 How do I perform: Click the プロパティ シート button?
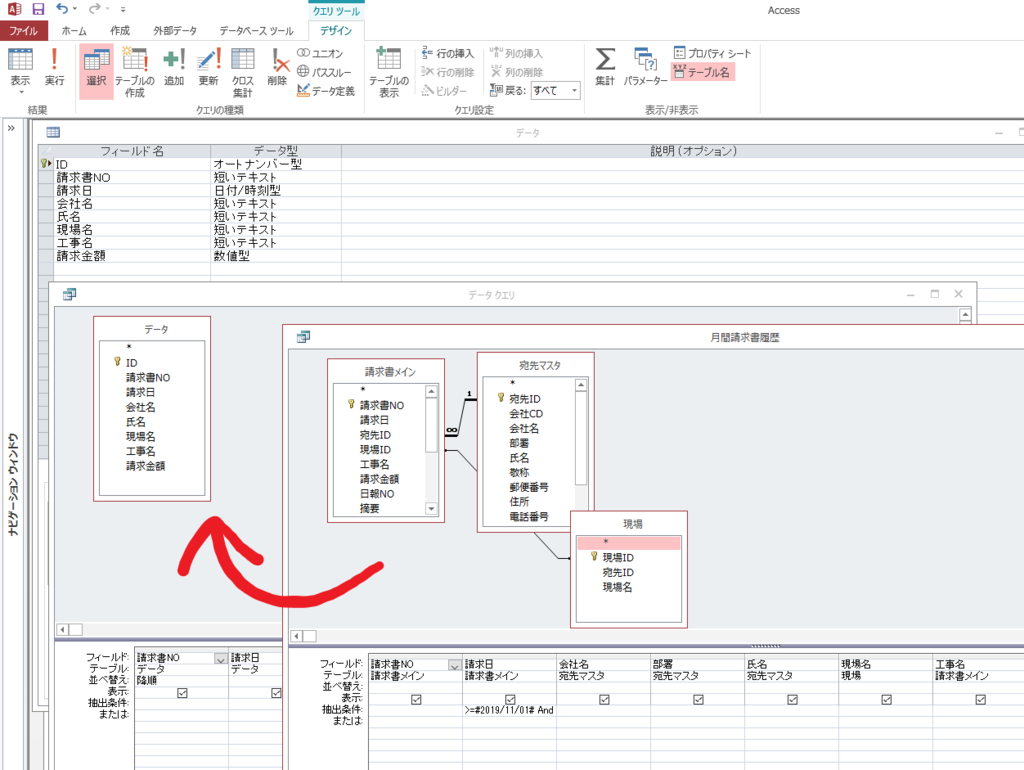click(x=711, y=53)
